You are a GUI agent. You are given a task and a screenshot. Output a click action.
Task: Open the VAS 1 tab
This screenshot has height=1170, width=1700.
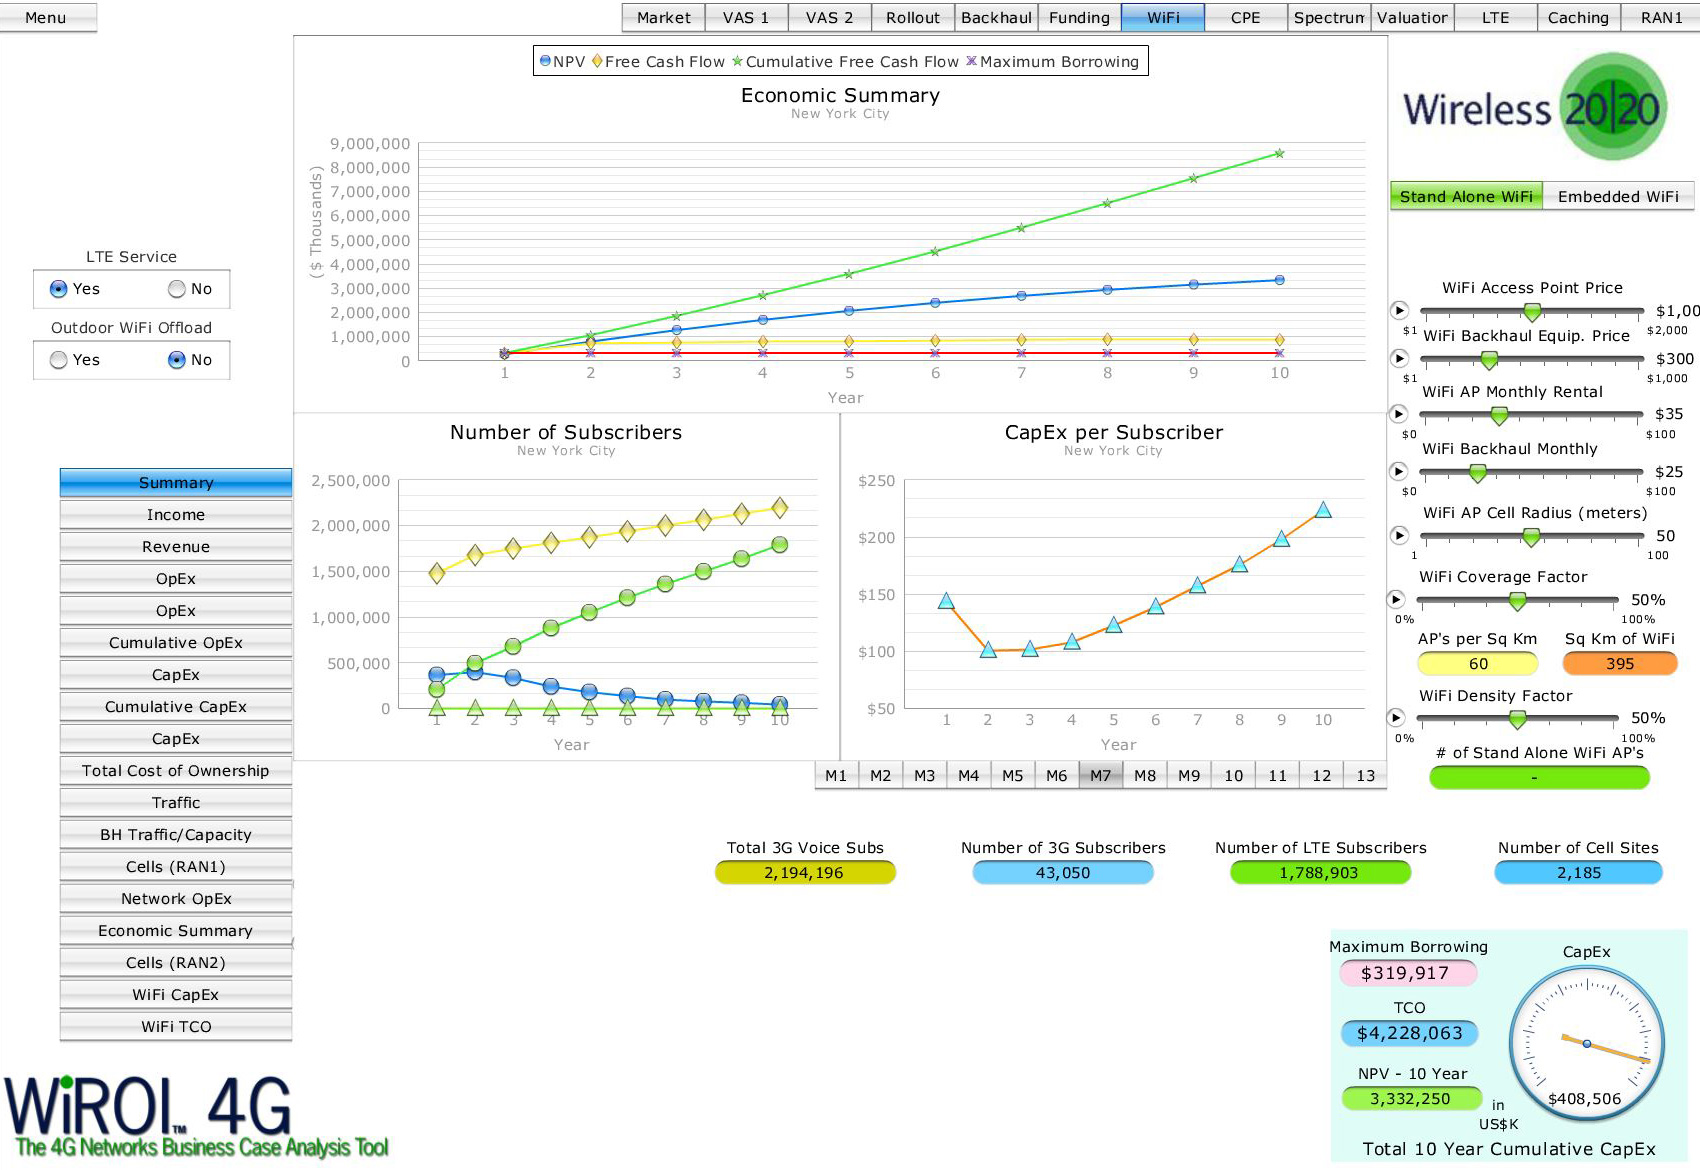click(746, 18)
